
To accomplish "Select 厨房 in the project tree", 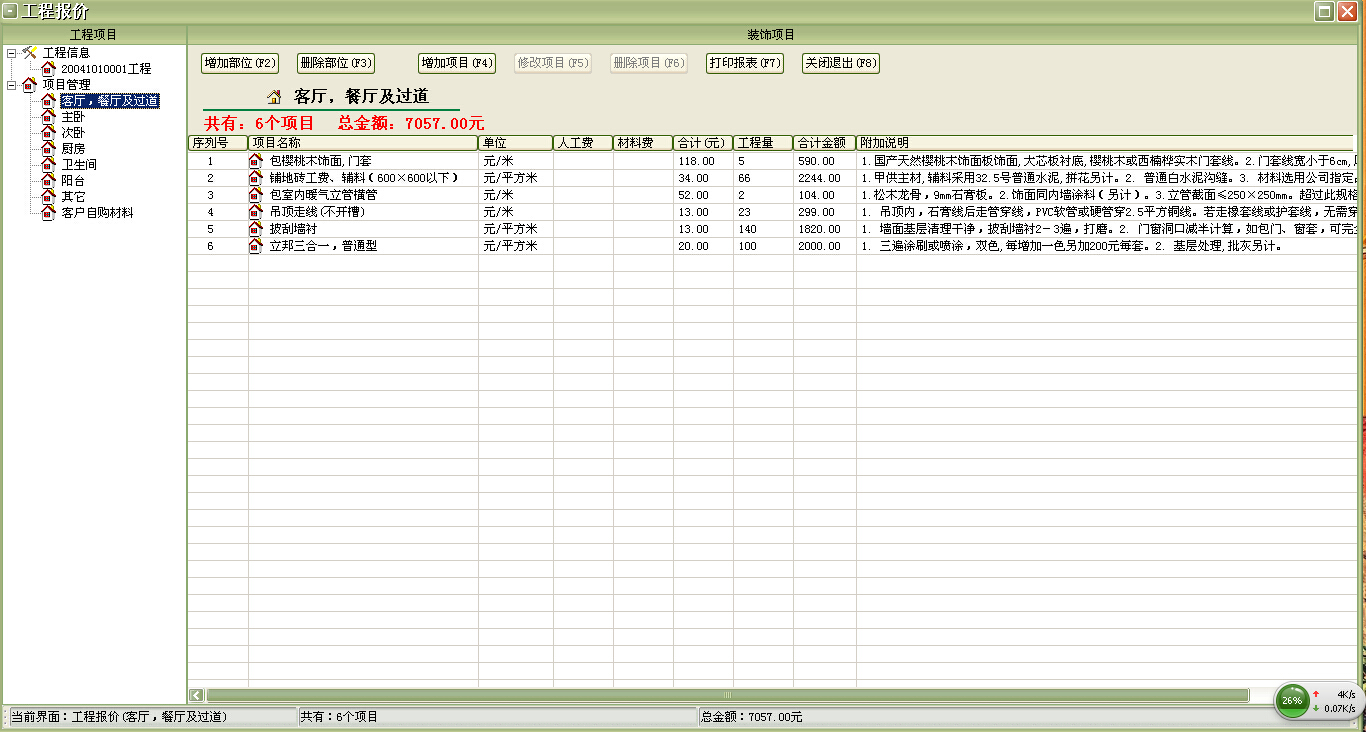I will (x=73, y=149).
